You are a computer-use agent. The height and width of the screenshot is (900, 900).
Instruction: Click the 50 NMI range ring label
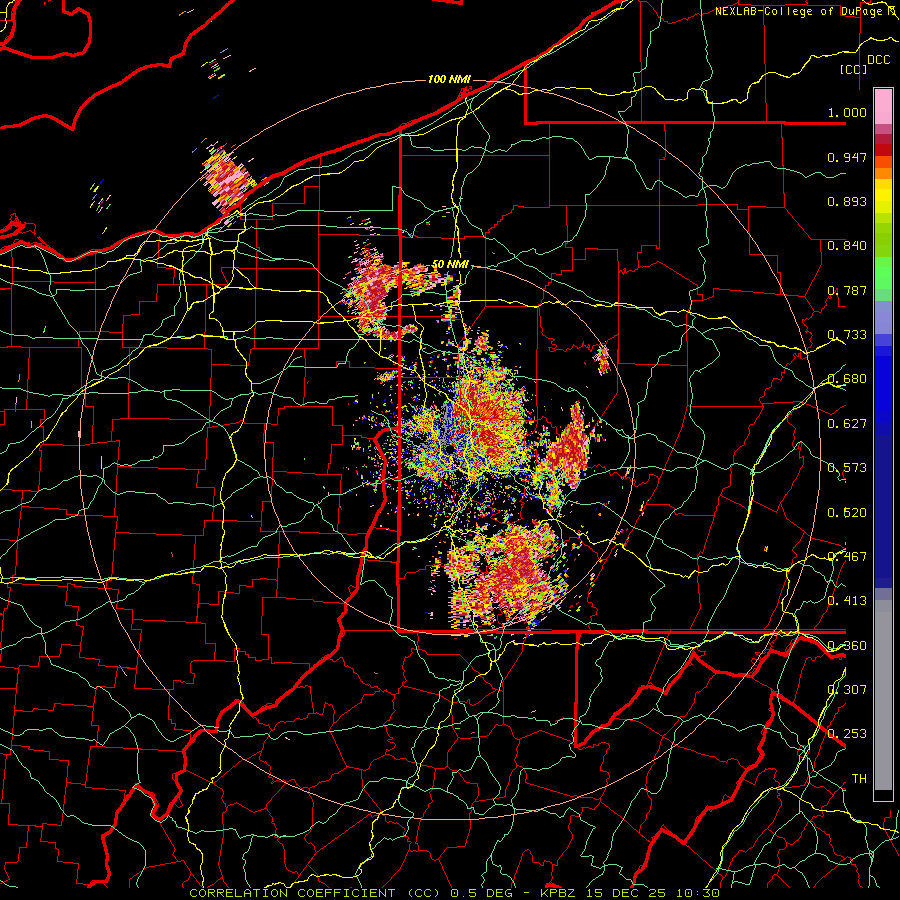(x=450, y=265)
